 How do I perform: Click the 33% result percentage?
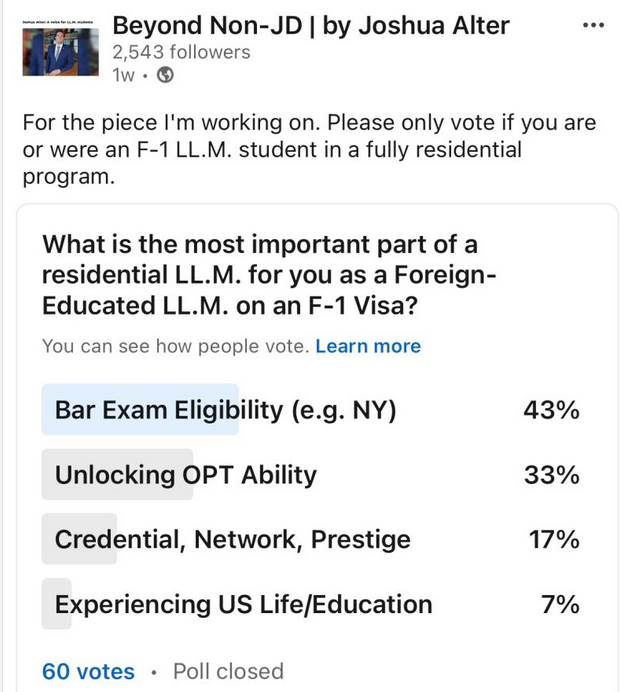point(552,475)
